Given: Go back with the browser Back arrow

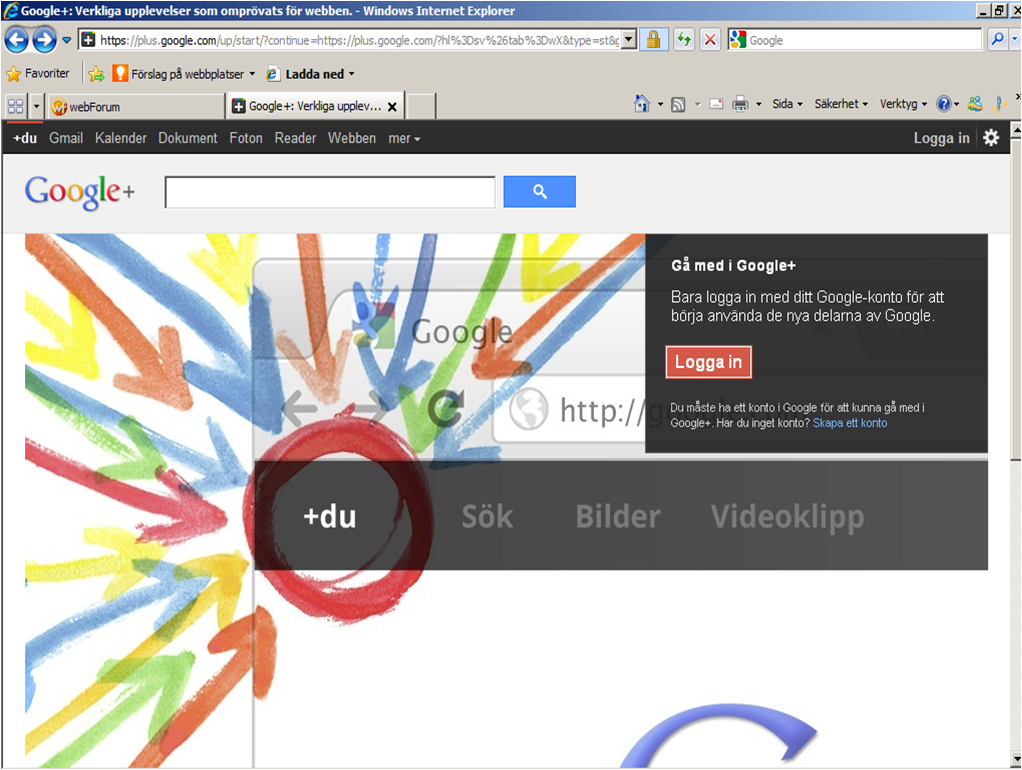Looking at the screenshot, I should click(16, 40).
